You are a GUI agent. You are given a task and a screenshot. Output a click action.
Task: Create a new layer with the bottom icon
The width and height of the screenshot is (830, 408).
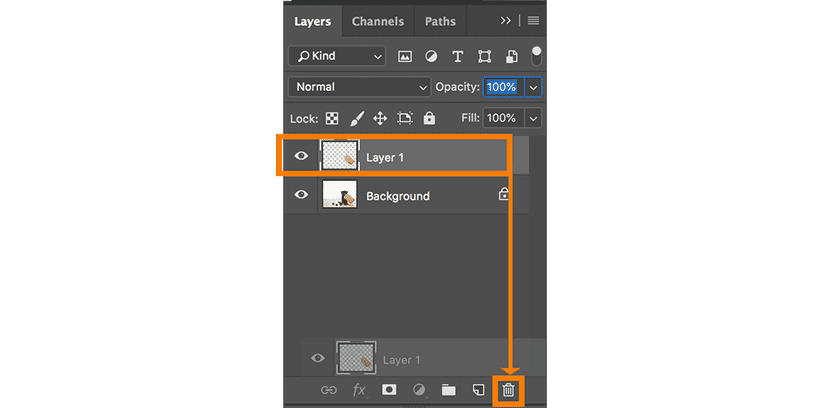pyautogui.click(x=479, y=389)
